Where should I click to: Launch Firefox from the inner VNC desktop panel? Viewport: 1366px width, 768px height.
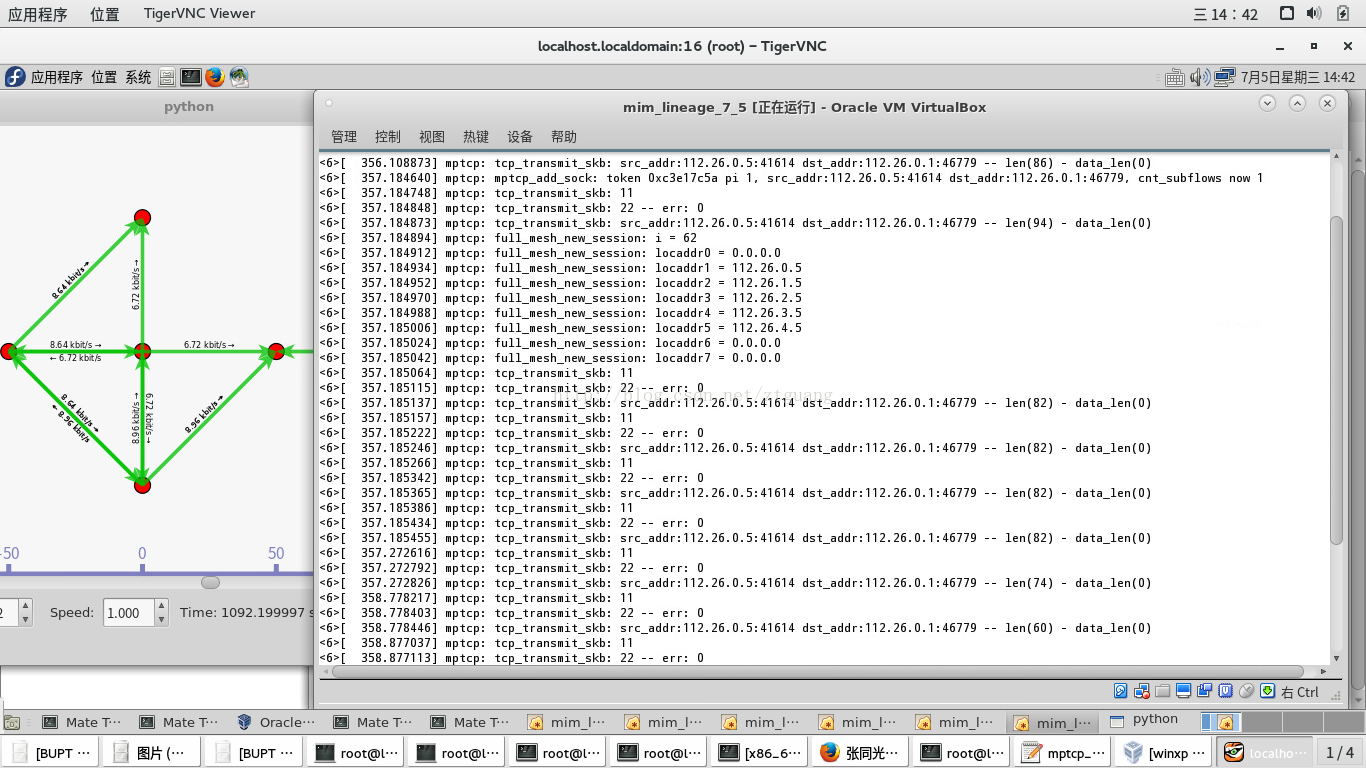tap(215, 77)
